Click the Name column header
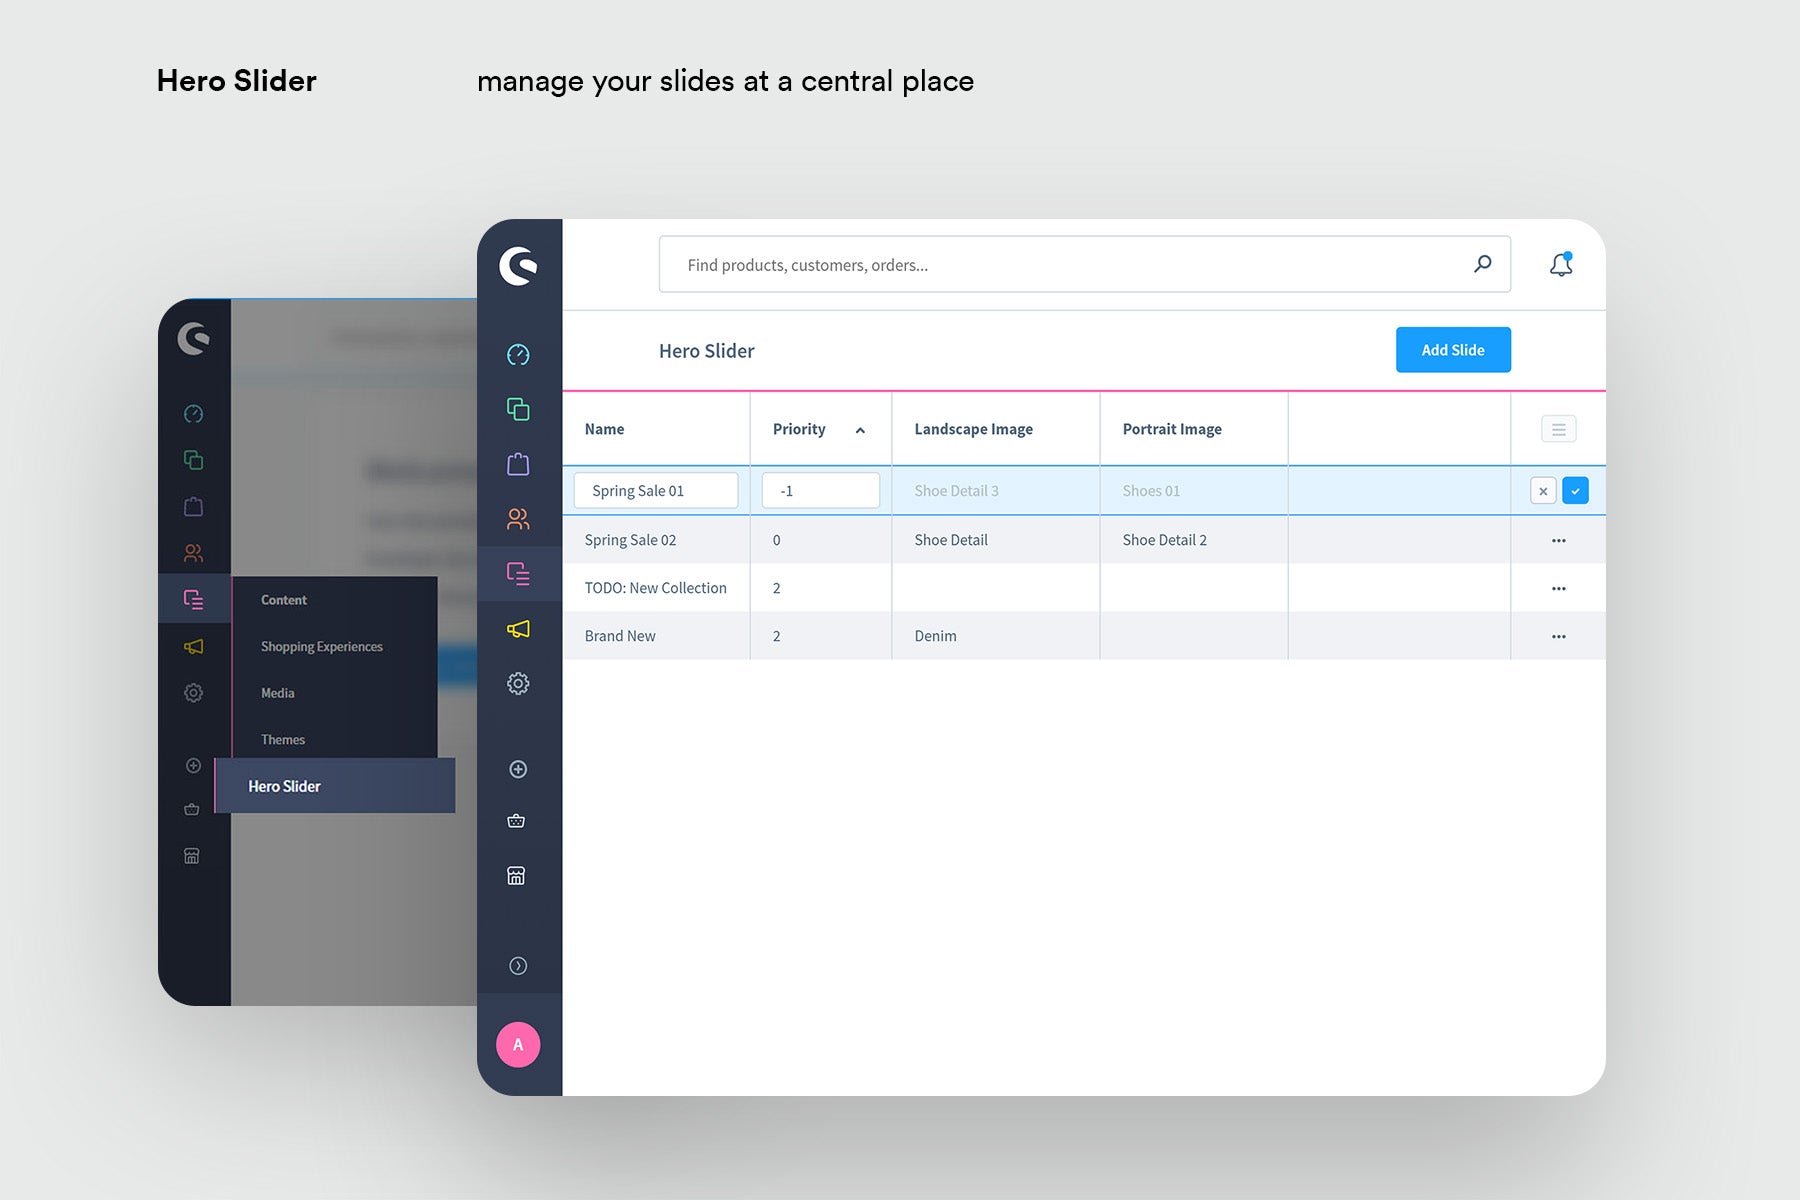 click(604, 429)
